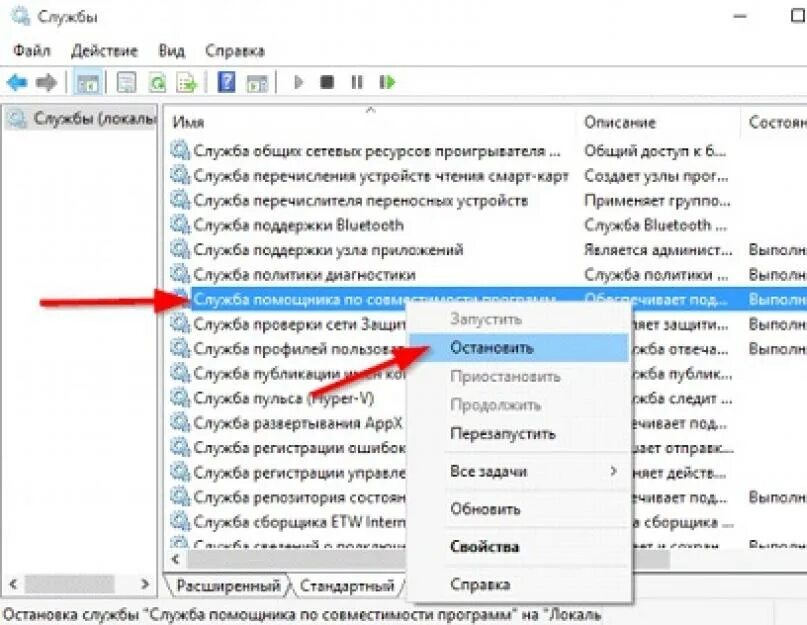The width and height of the screenshot is (807, 625).
Task: Select Служба регистрации управления row
Action: click(300, 473)
